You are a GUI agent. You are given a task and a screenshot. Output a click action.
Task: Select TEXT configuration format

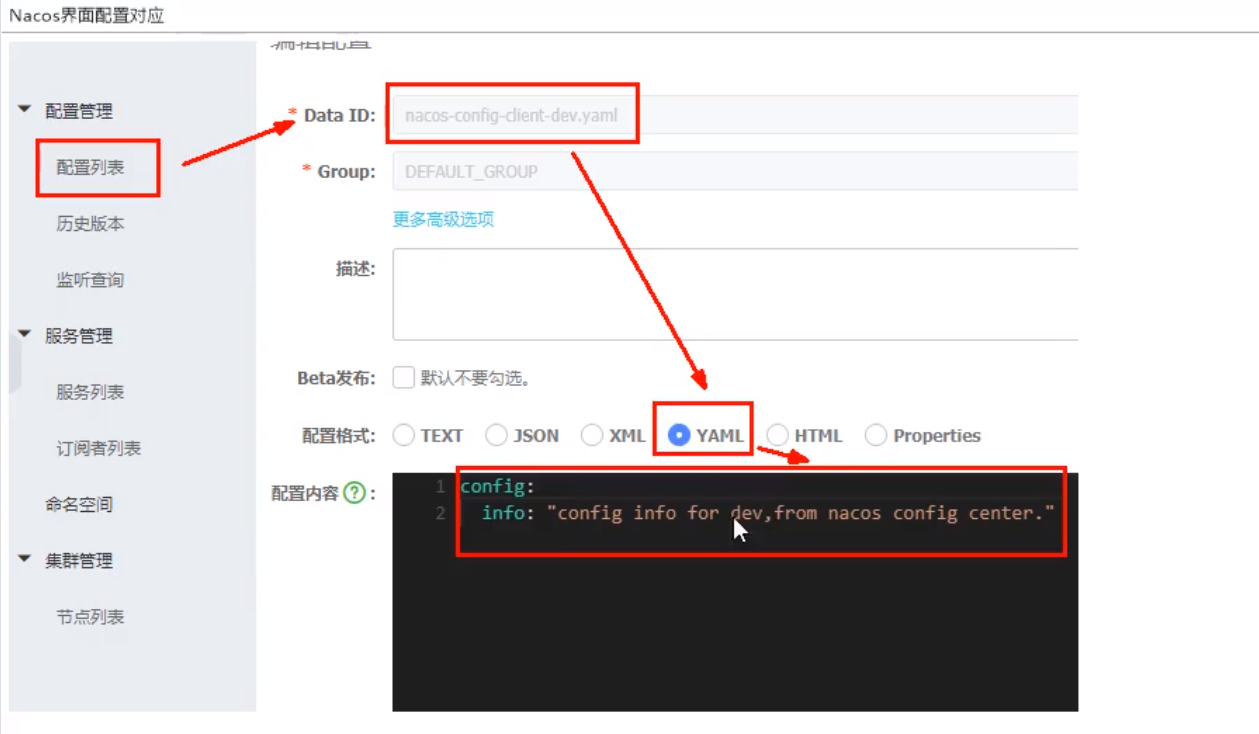point(404,435)
